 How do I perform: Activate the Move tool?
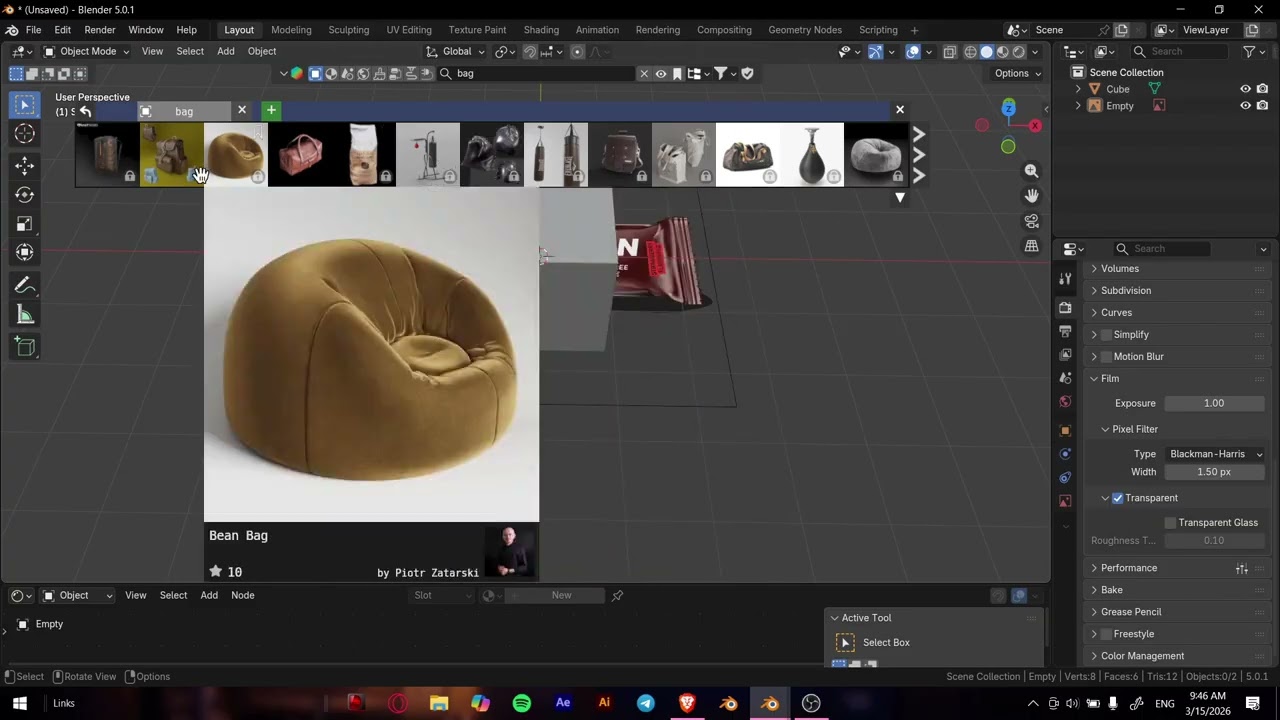click(25, 165)
